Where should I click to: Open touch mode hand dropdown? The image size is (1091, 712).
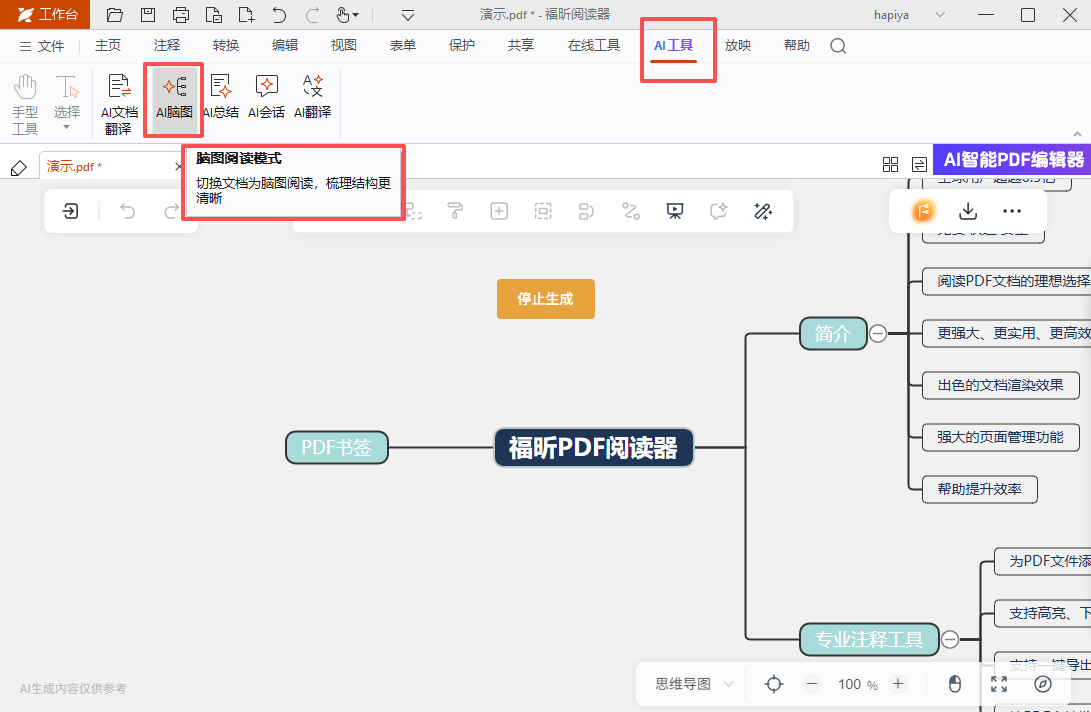click(x=347, y=15)
